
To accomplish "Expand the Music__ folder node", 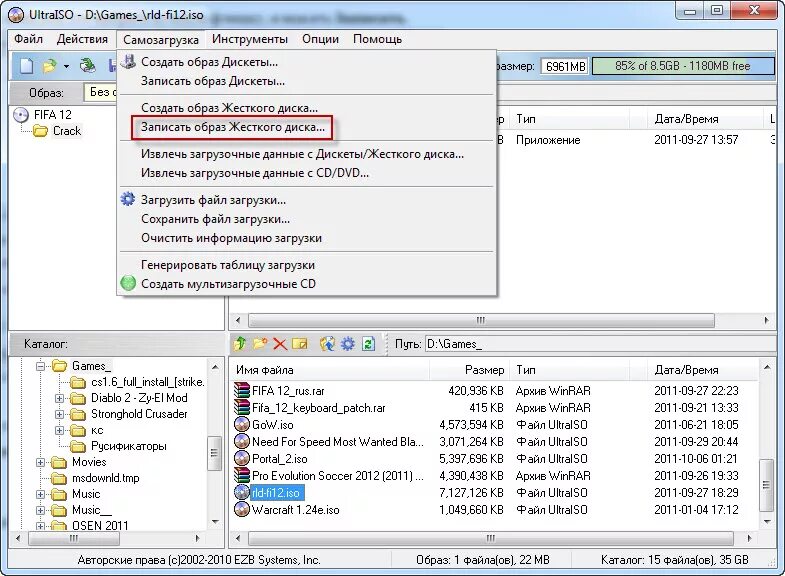I will pos(41,510).
